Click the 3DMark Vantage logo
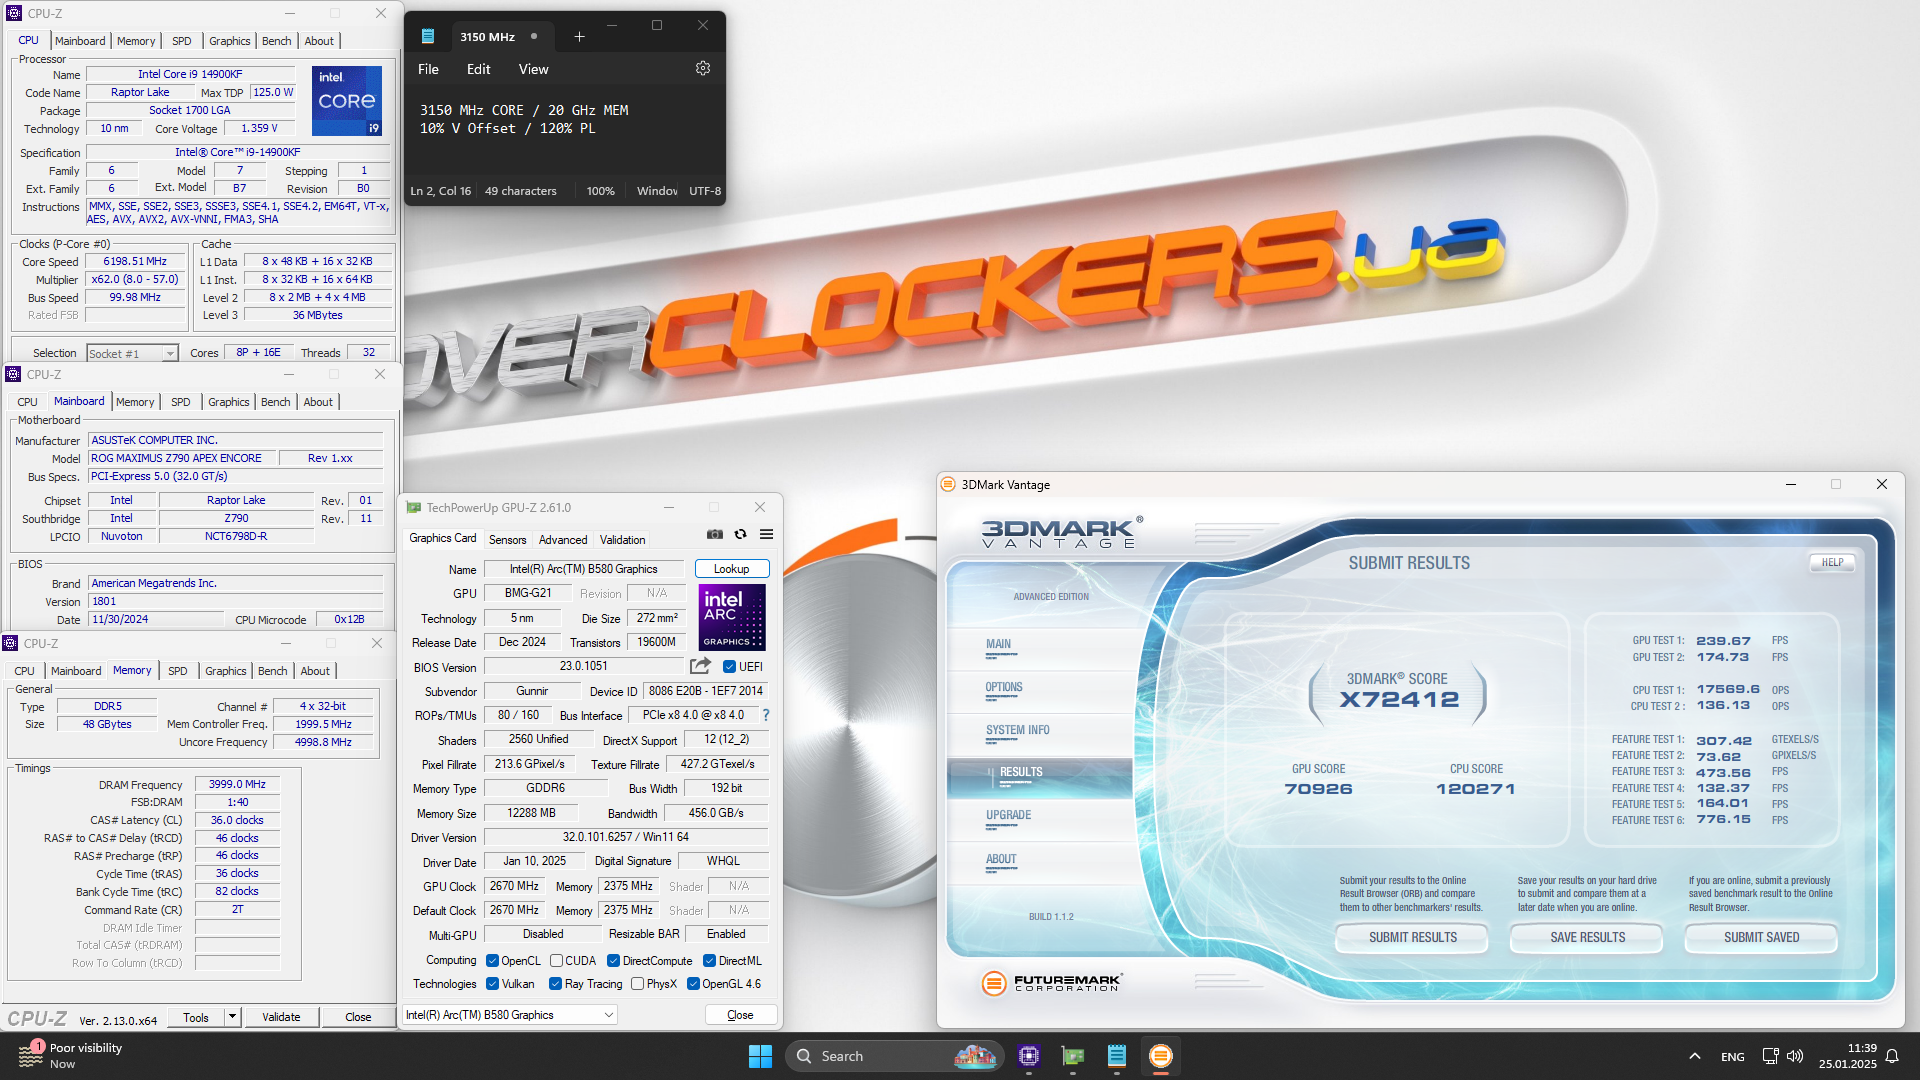Screen dimensions: 1920x1080 point(1061,533)
